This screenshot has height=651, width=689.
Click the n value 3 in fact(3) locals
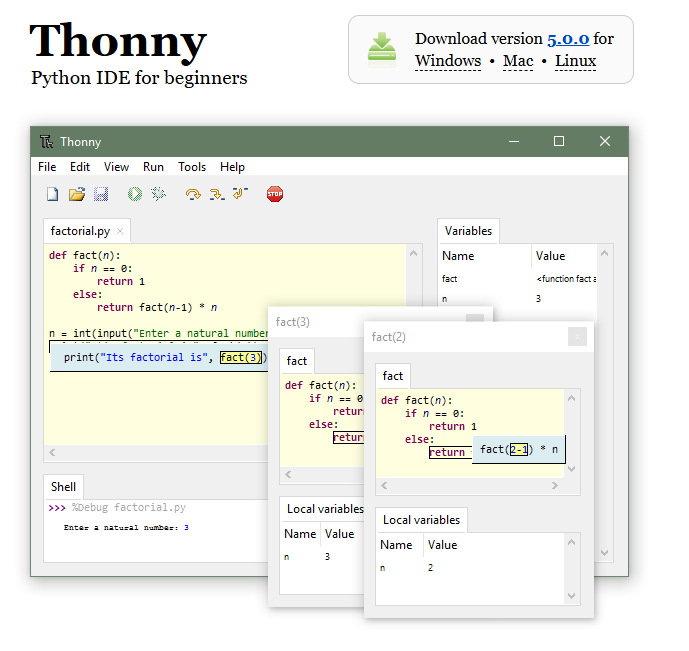(327, 557)
